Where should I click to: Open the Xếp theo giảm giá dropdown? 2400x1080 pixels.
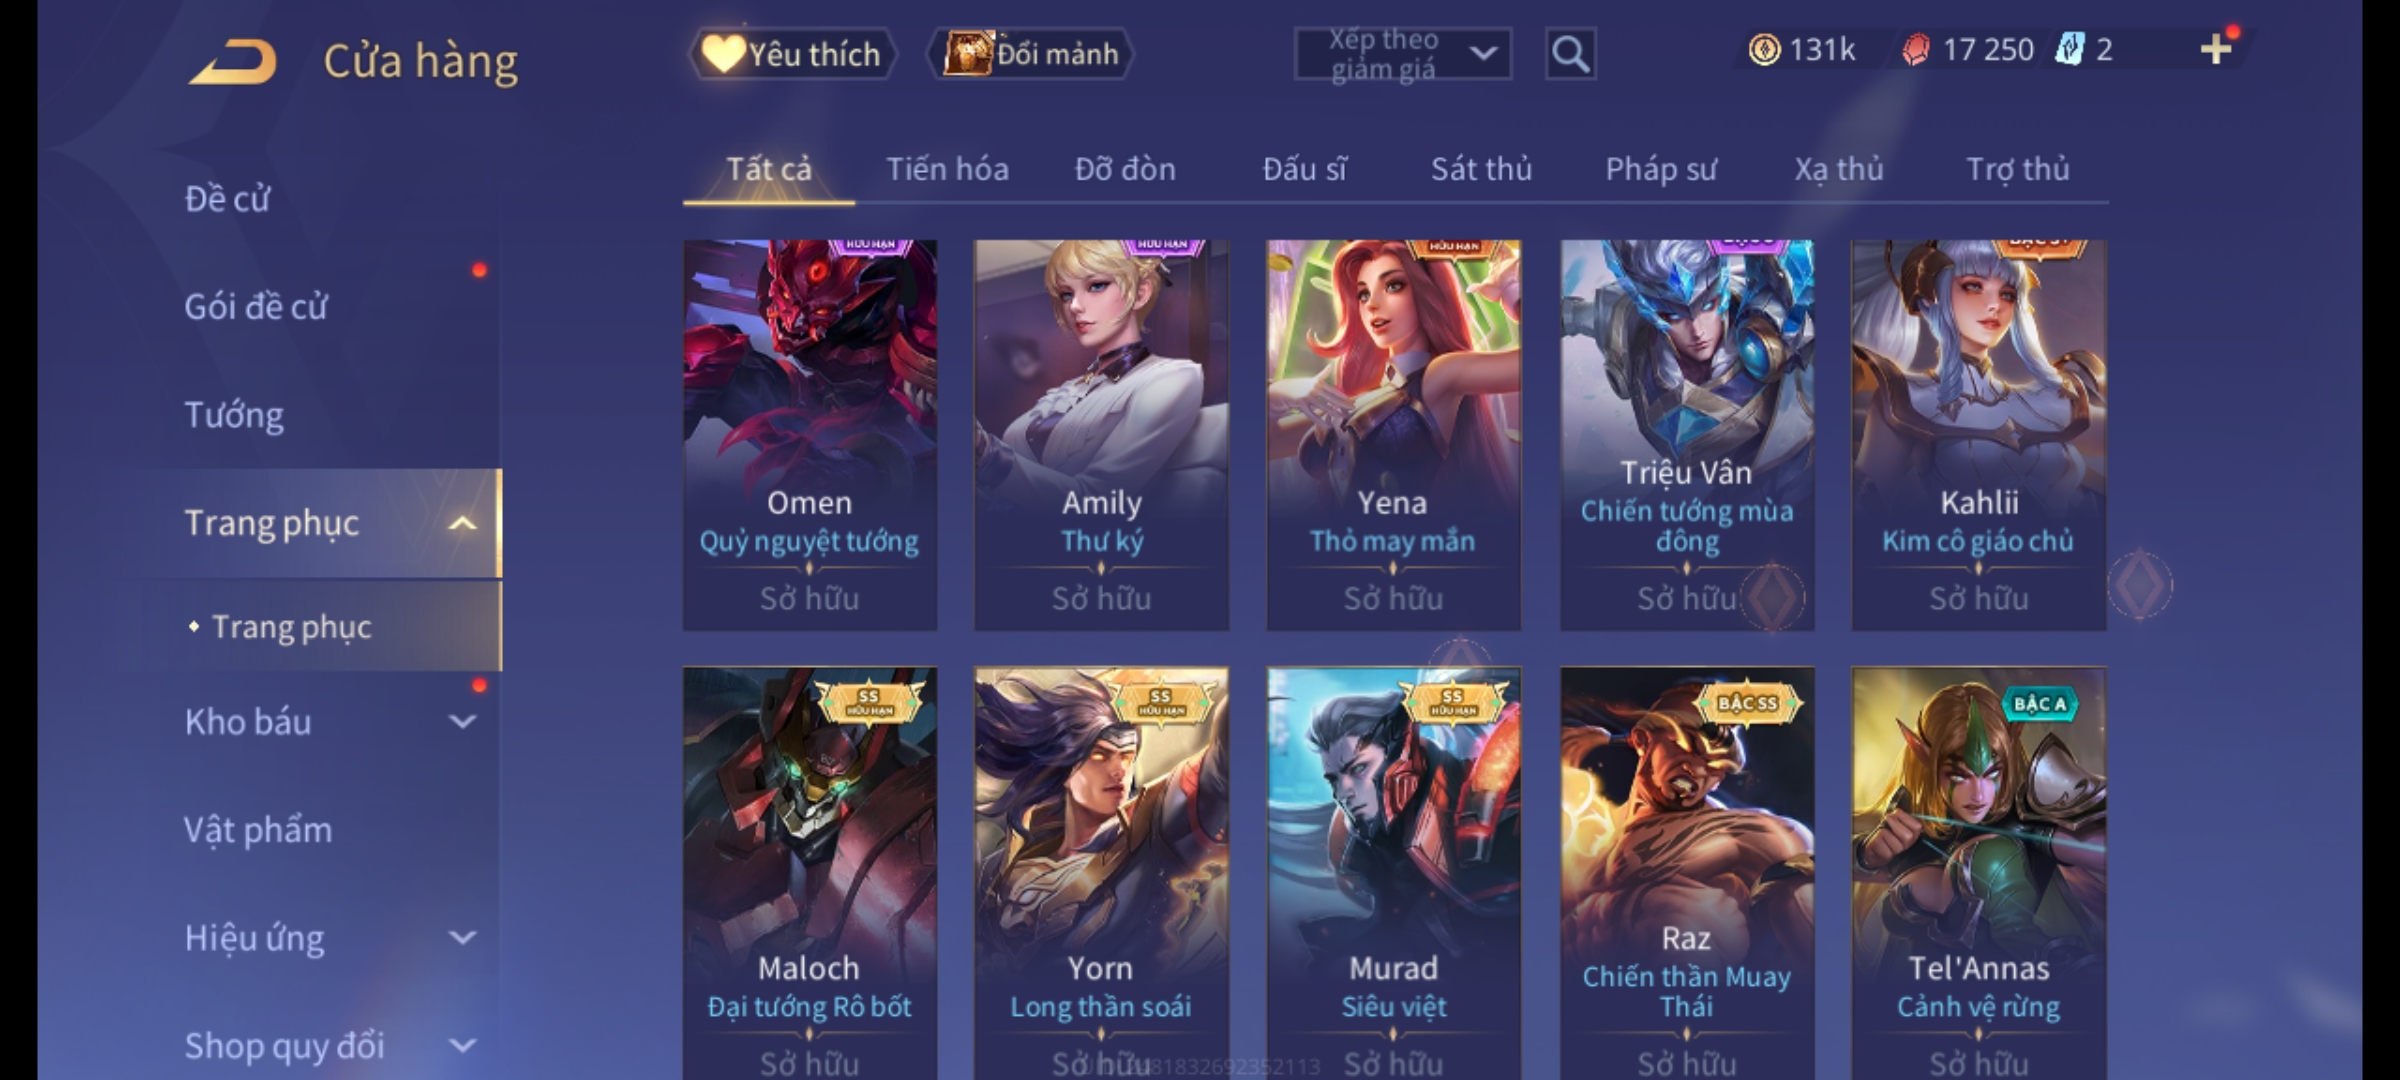tap(1402, 54)
